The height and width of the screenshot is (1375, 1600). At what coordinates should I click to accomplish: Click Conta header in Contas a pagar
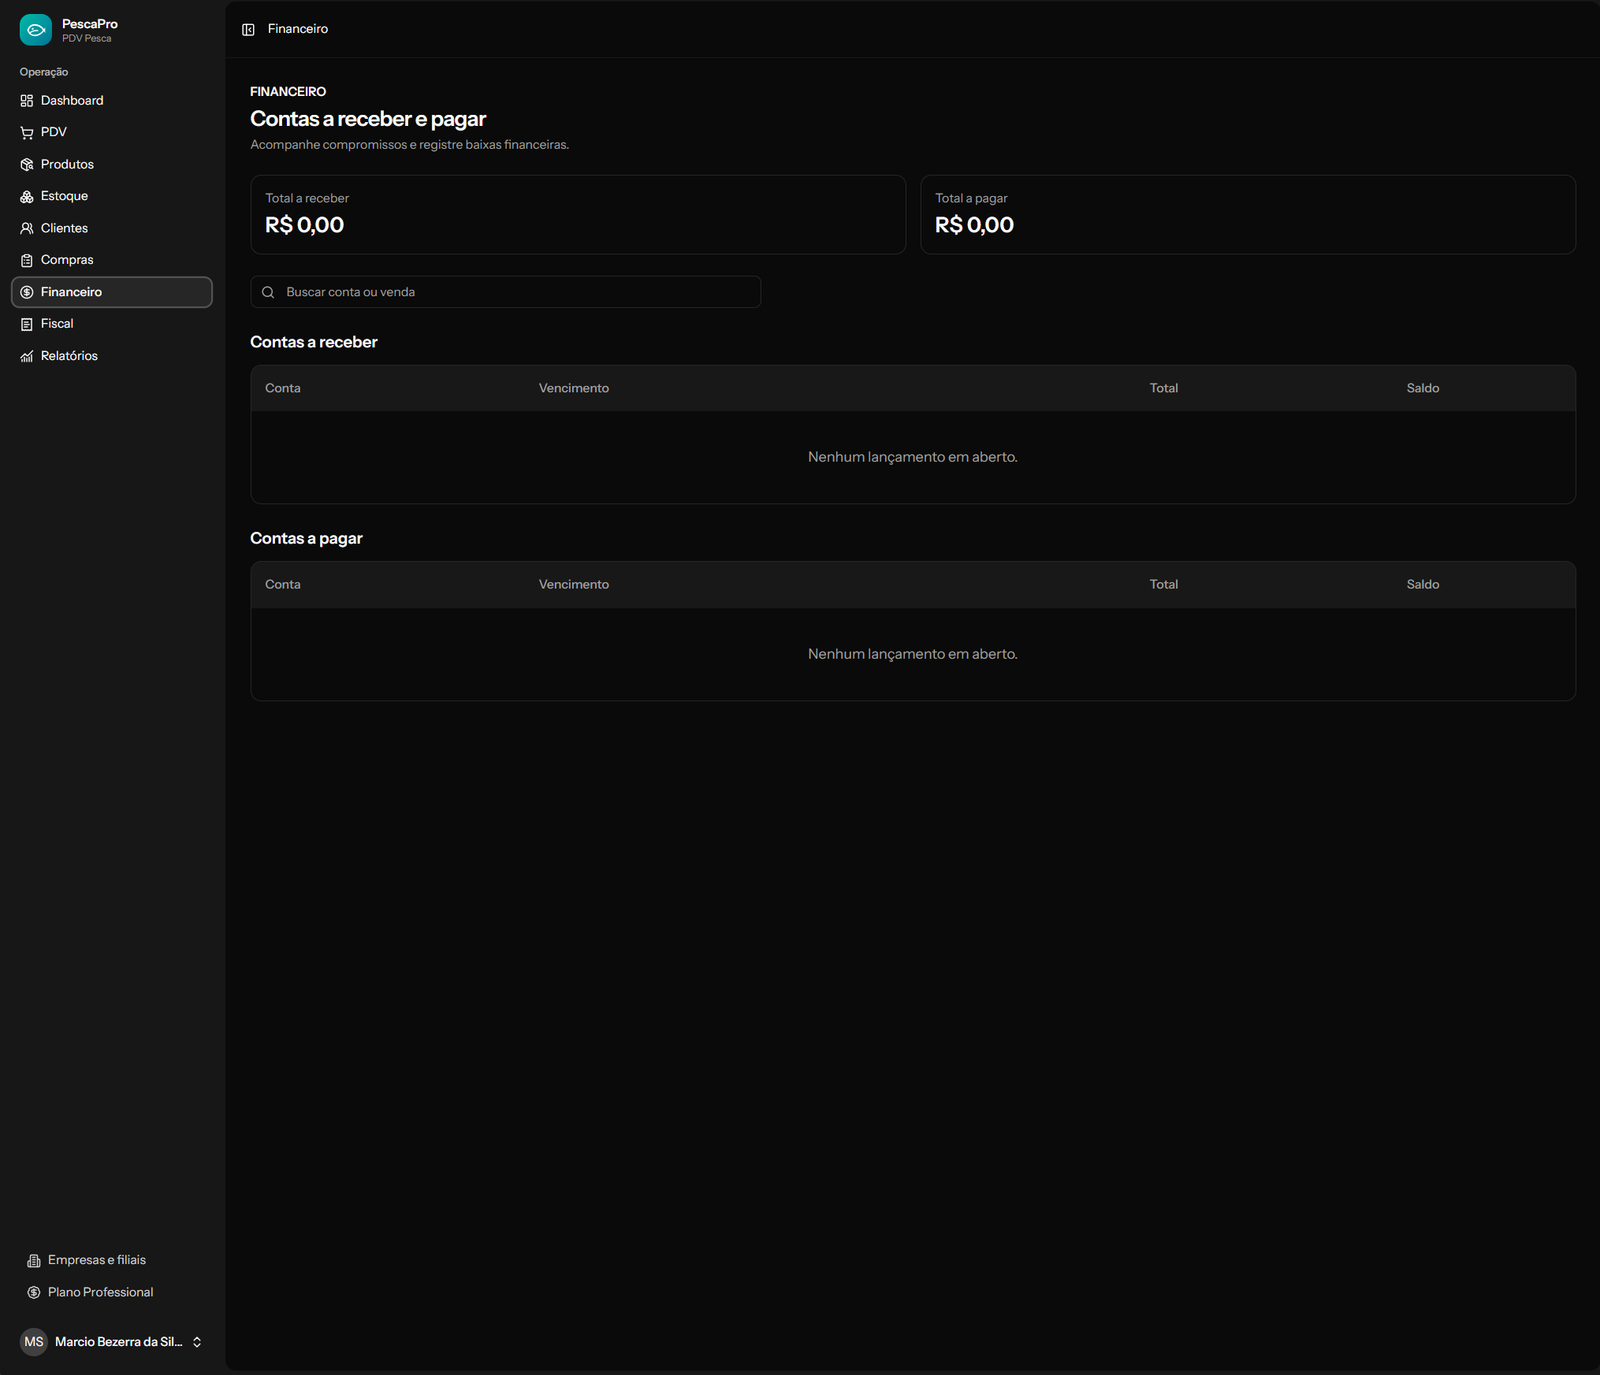(283, 584)
